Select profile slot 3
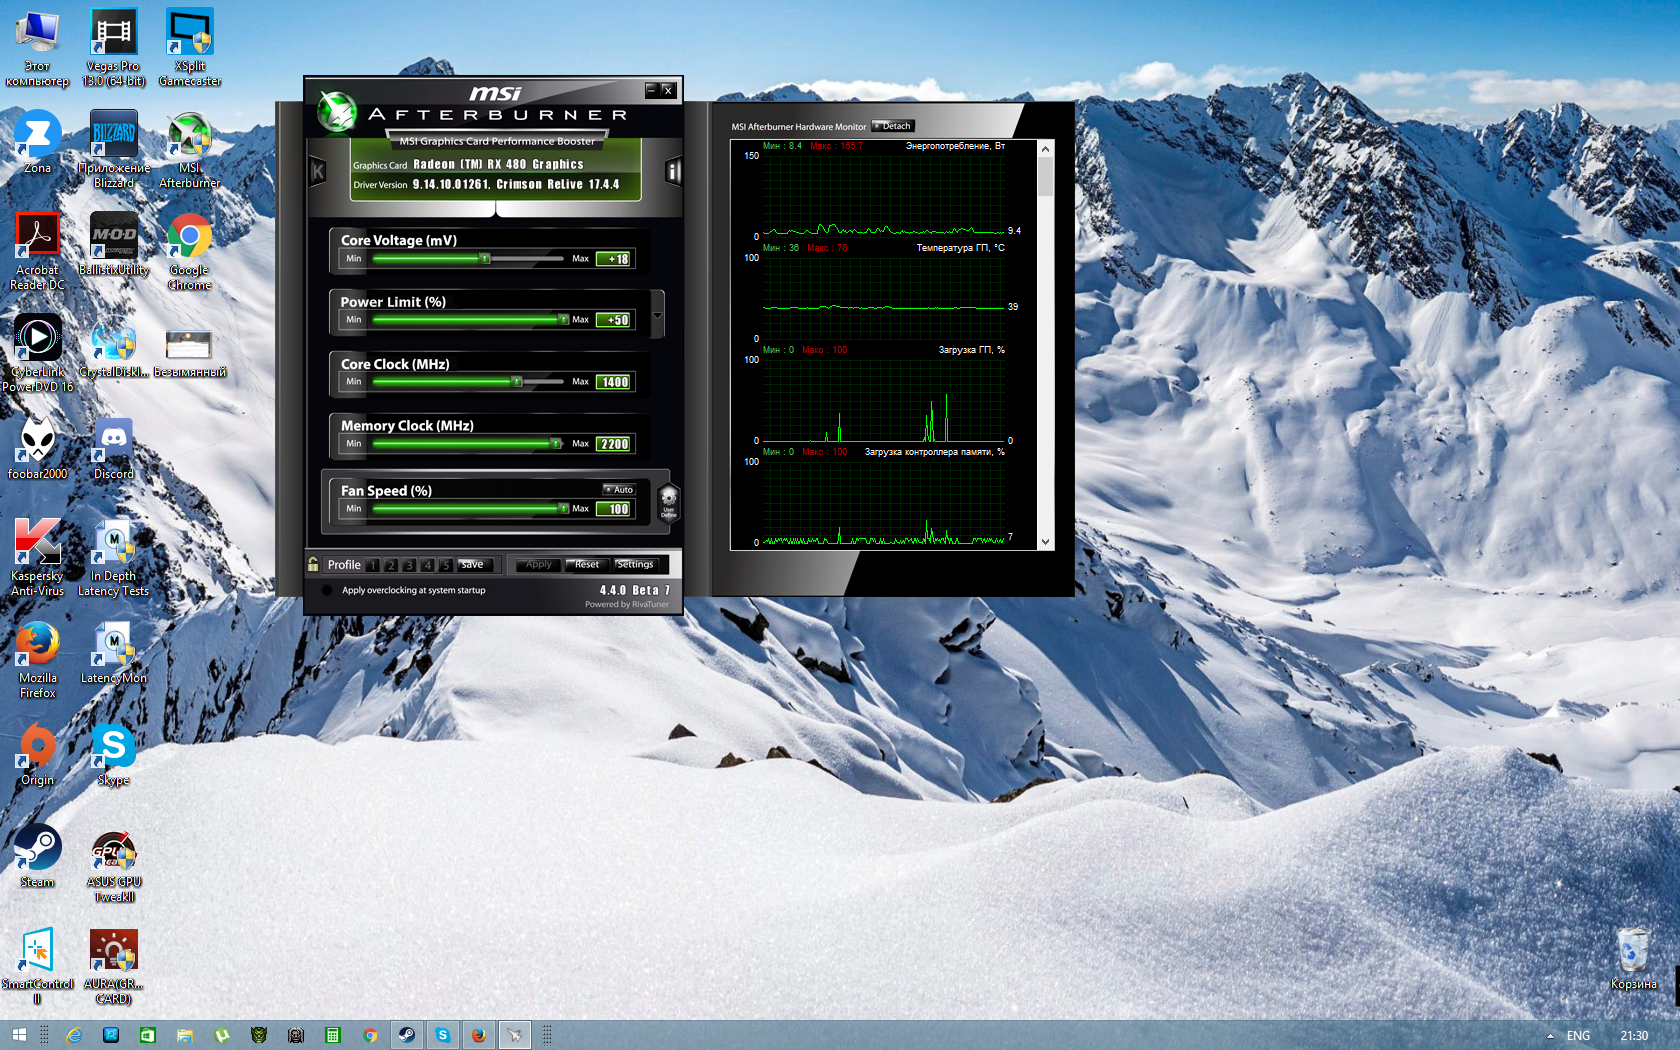 click(409, 565)
